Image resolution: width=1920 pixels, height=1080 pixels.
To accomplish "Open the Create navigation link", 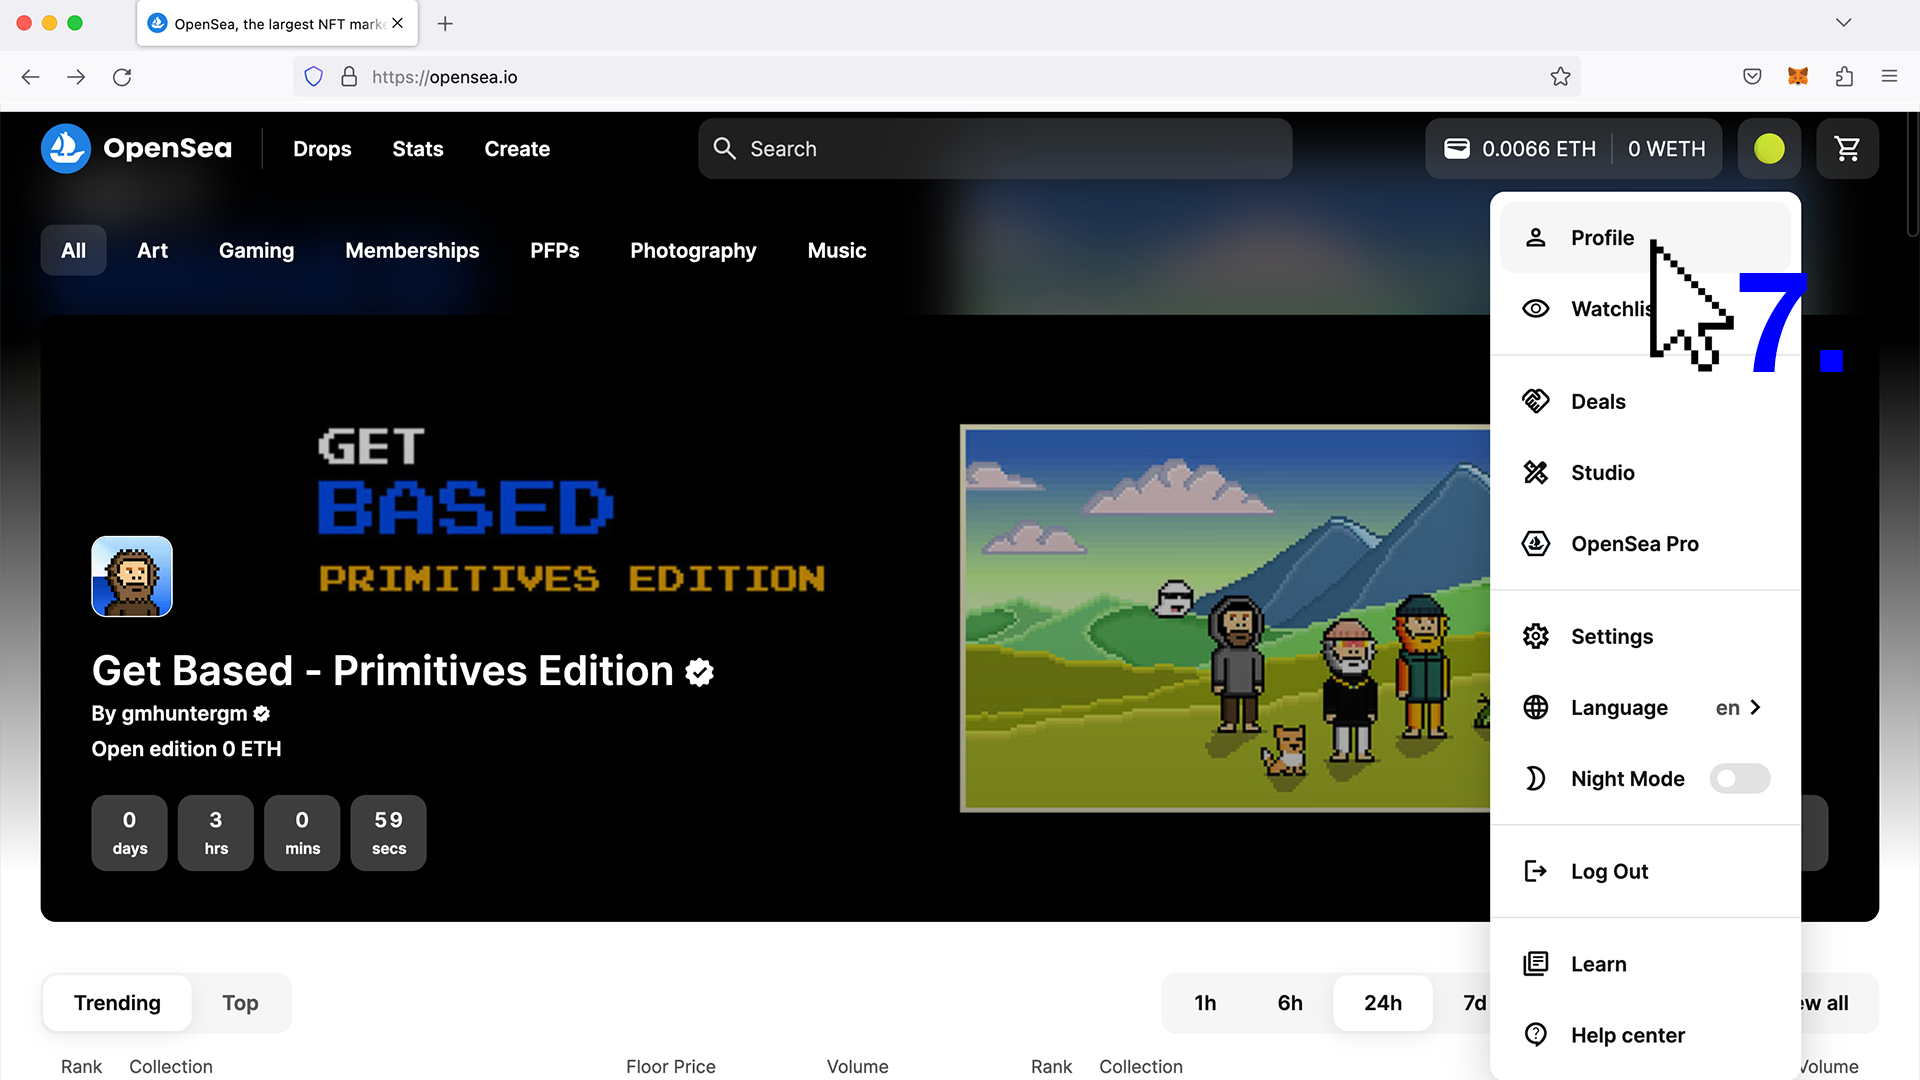I will [x=517, y=149].
